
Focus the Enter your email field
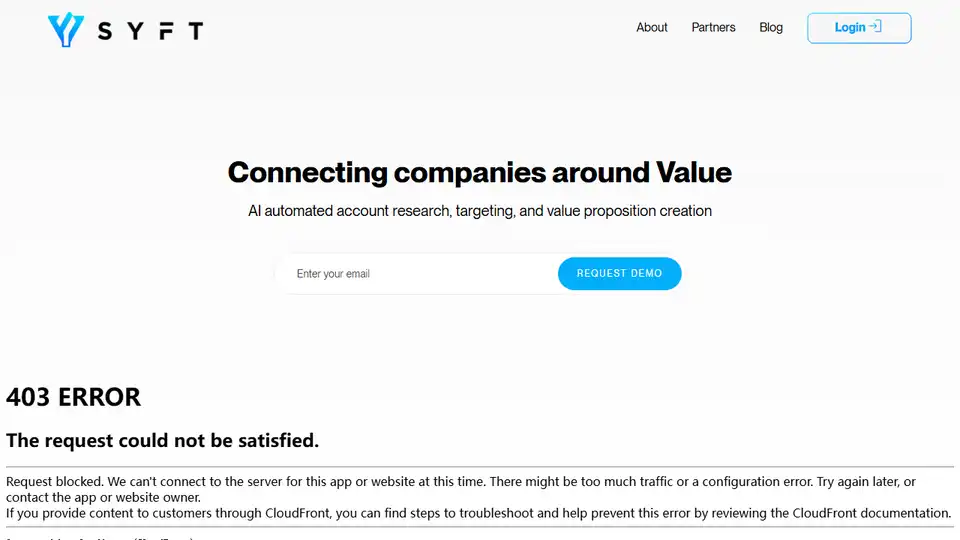(x=415, y=274)
